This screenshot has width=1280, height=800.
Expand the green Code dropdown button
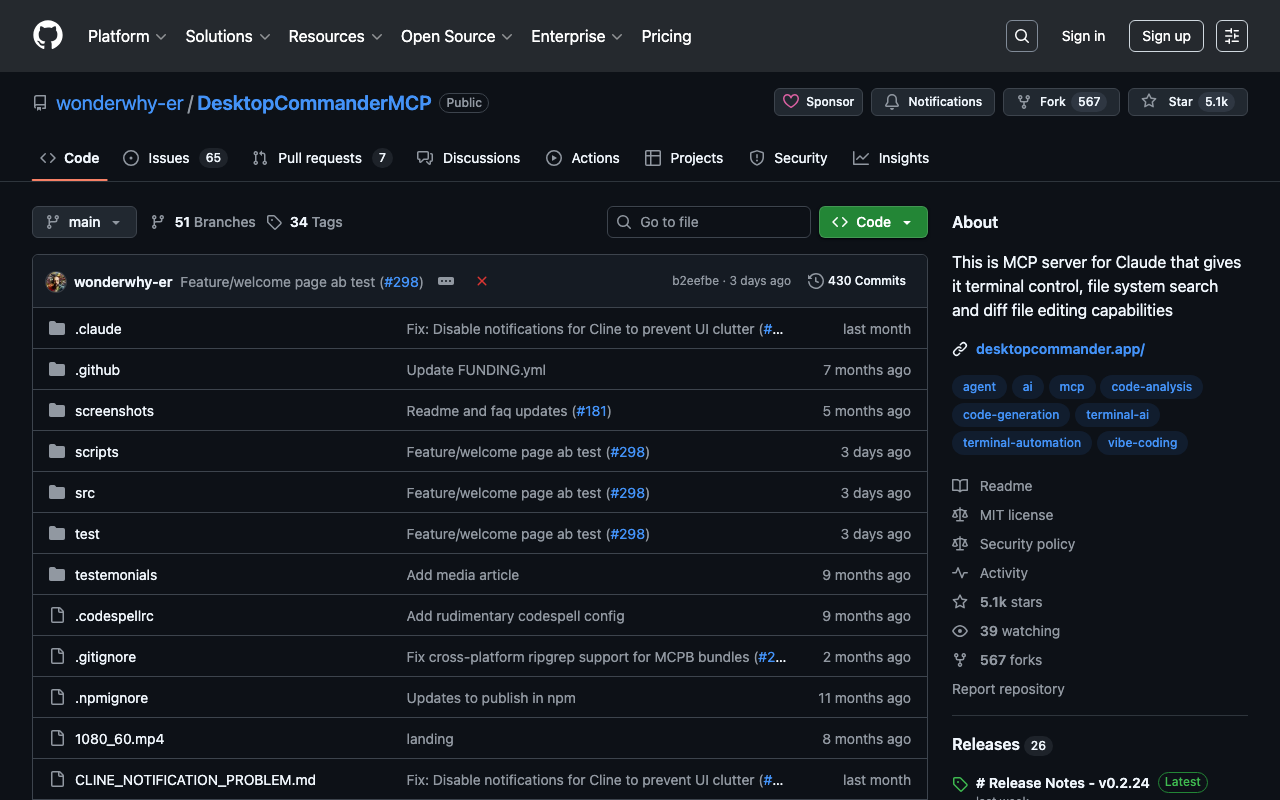(x=872, y=222)
